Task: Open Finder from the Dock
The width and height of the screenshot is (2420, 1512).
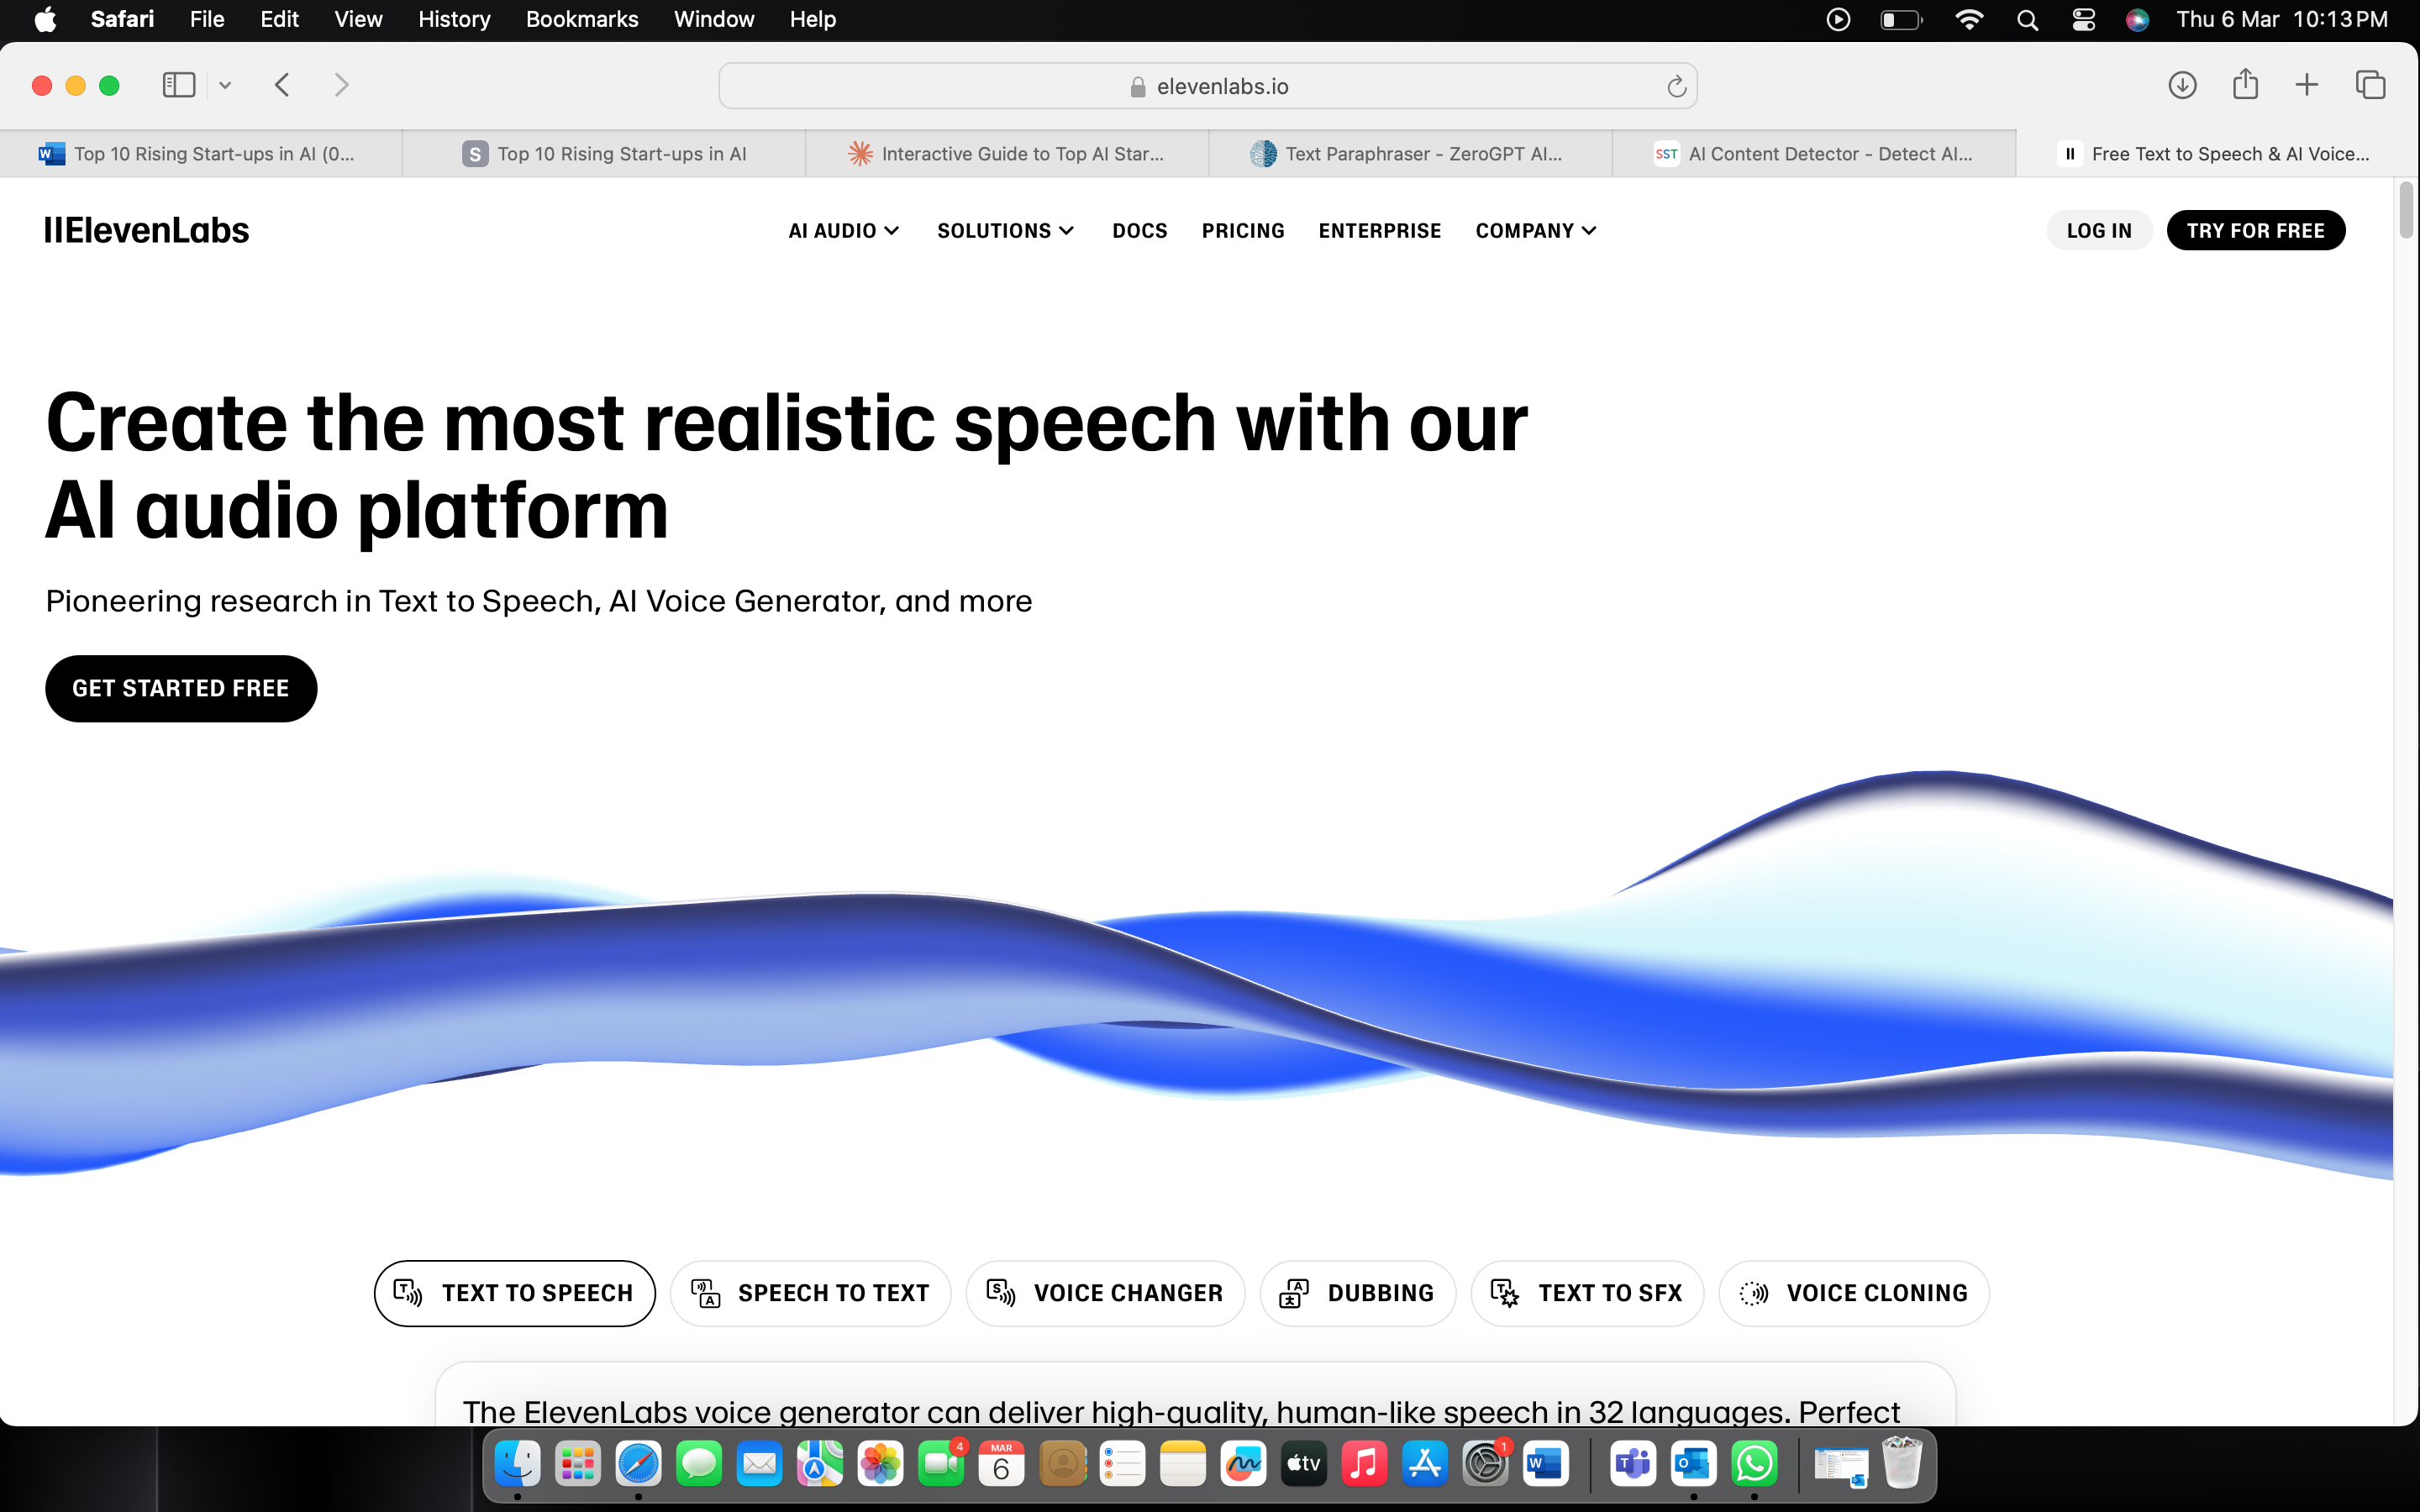Action: pyautogui.click(x=517, y=1464)
